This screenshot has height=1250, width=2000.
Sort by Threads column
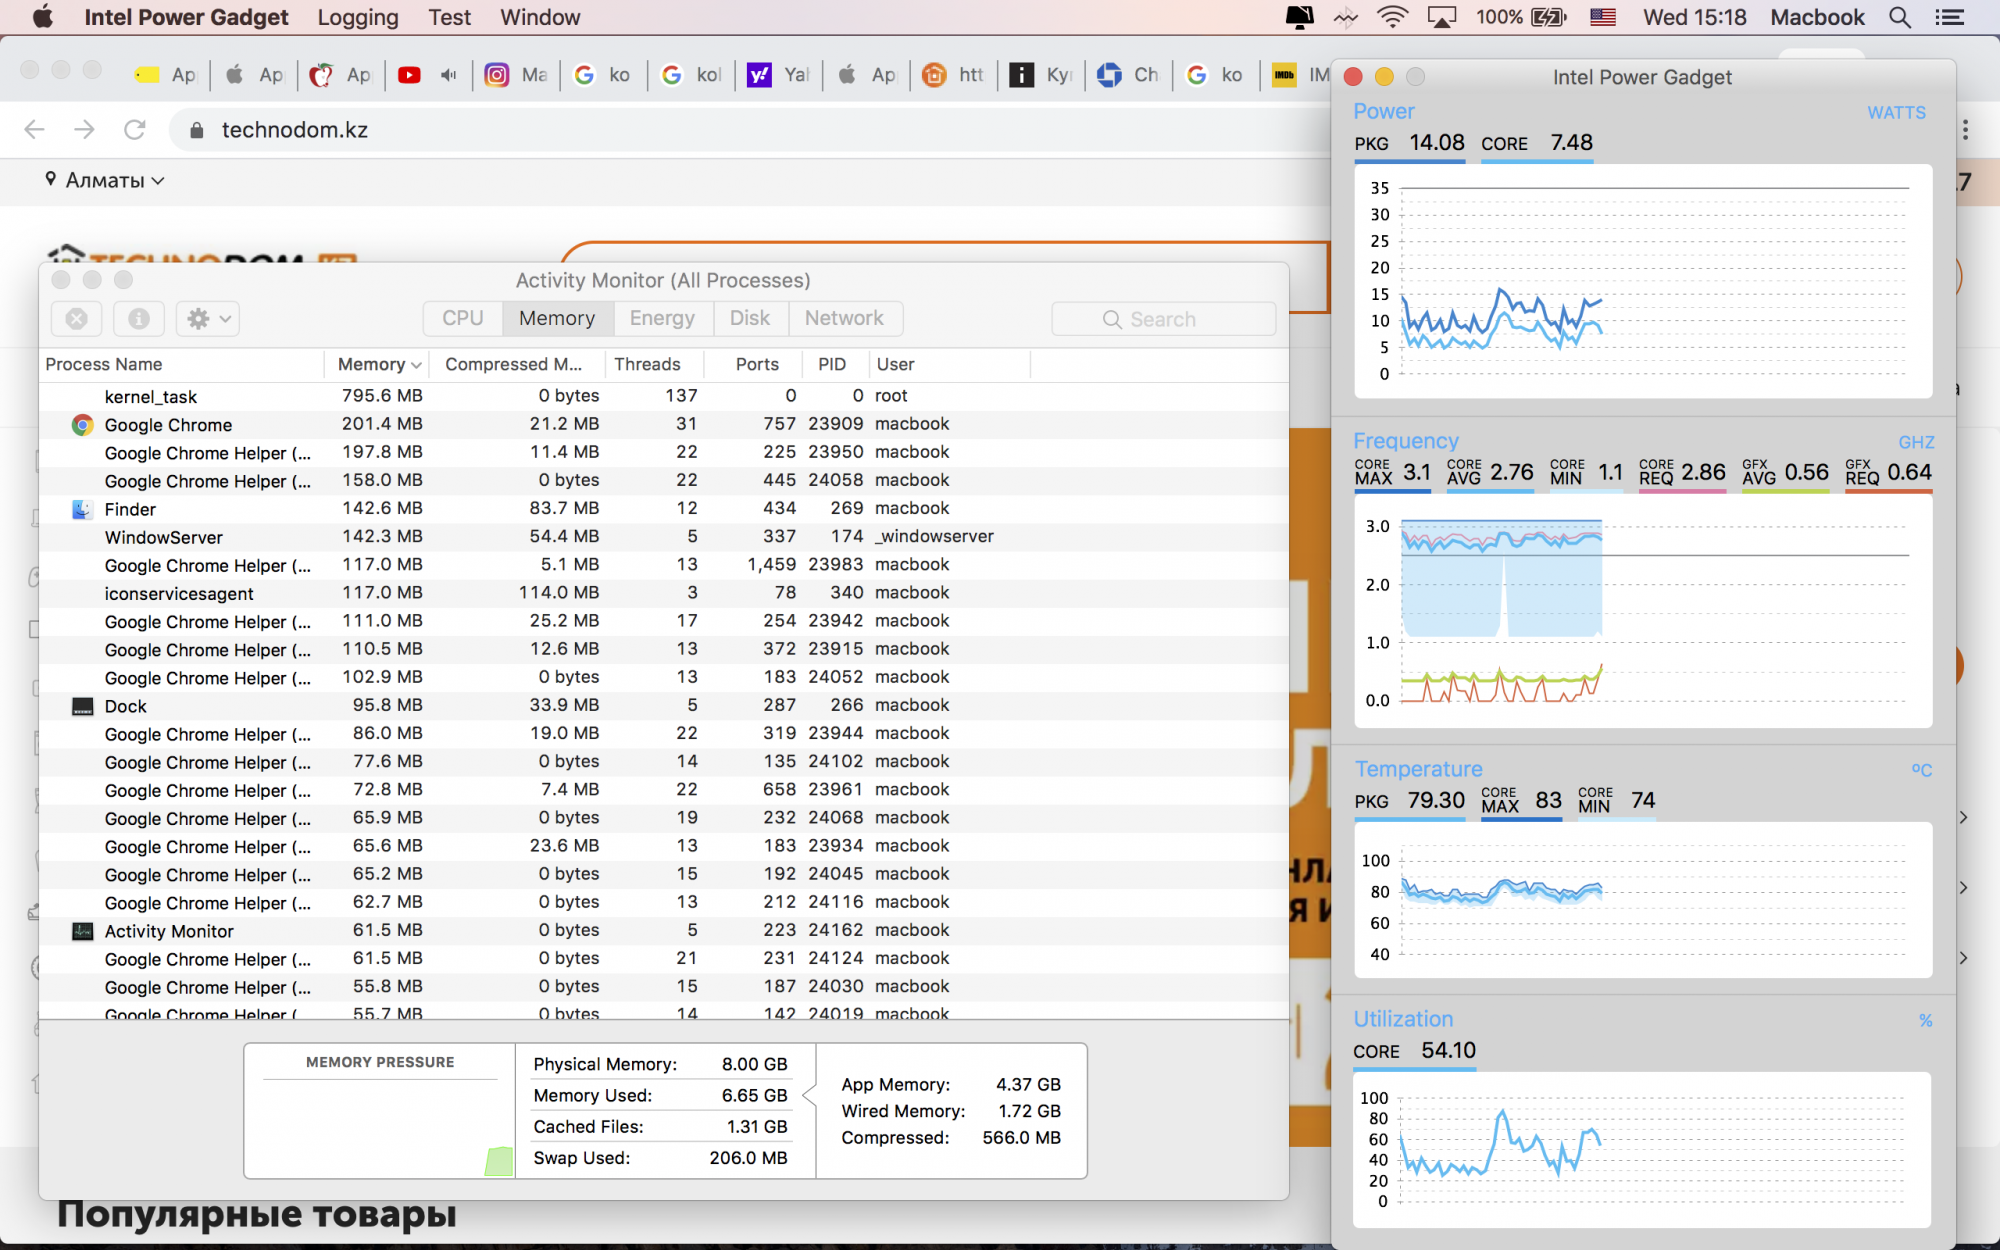click(x=654, y=364)
